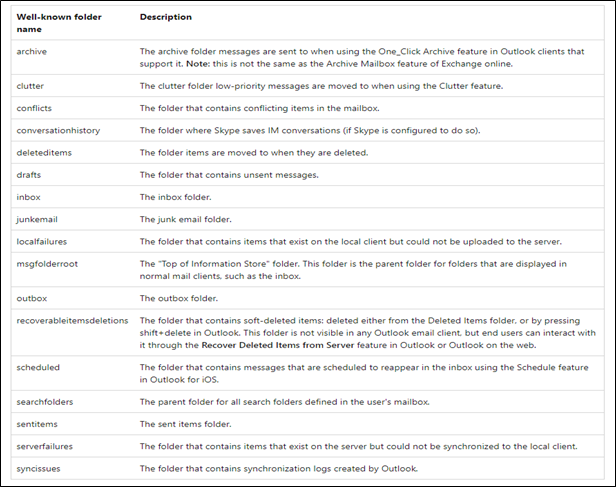
Task: Click the "drafts" folder name
Action: [x=31, y=174]
